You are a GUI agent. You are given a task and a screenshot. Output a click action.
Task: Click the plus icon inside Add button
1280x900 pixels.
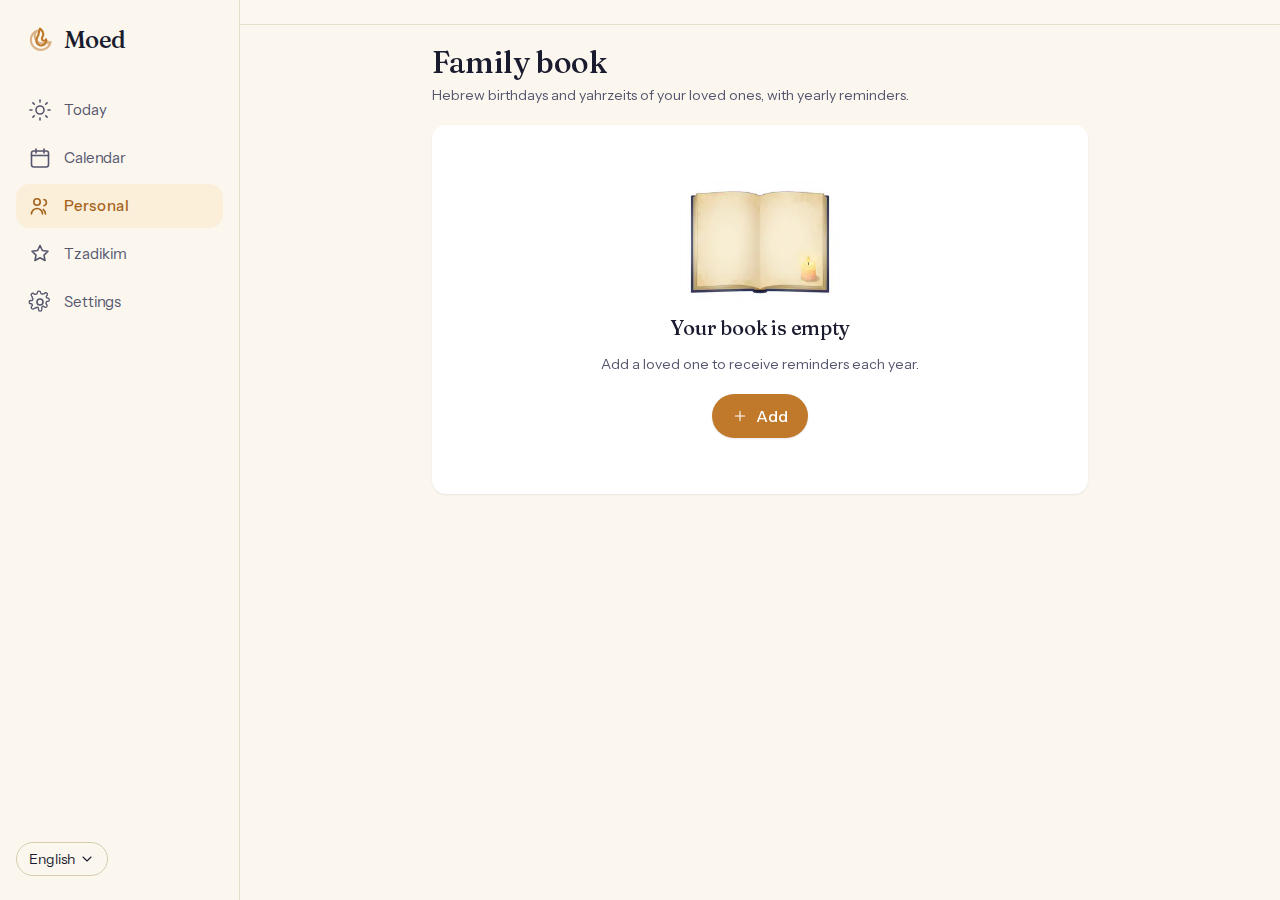(740, 416)
